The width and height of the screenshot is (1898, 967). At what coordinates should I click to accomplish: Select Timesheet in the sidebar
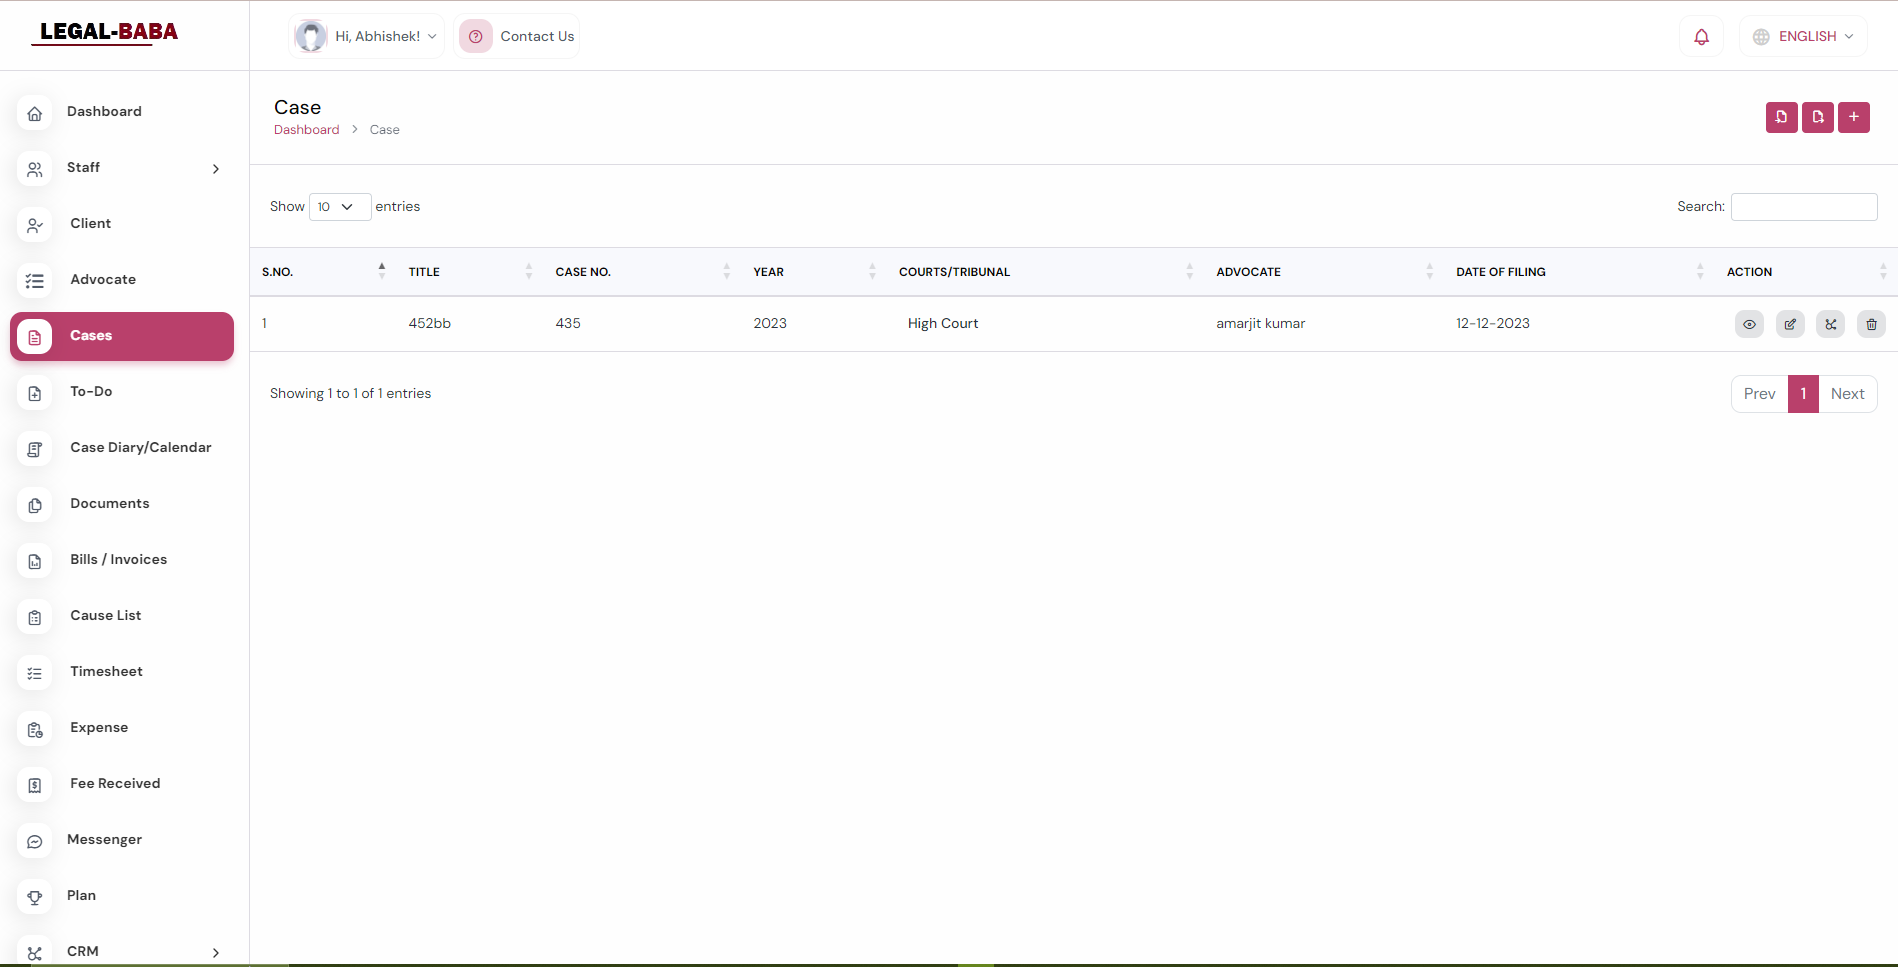[106, 672]
